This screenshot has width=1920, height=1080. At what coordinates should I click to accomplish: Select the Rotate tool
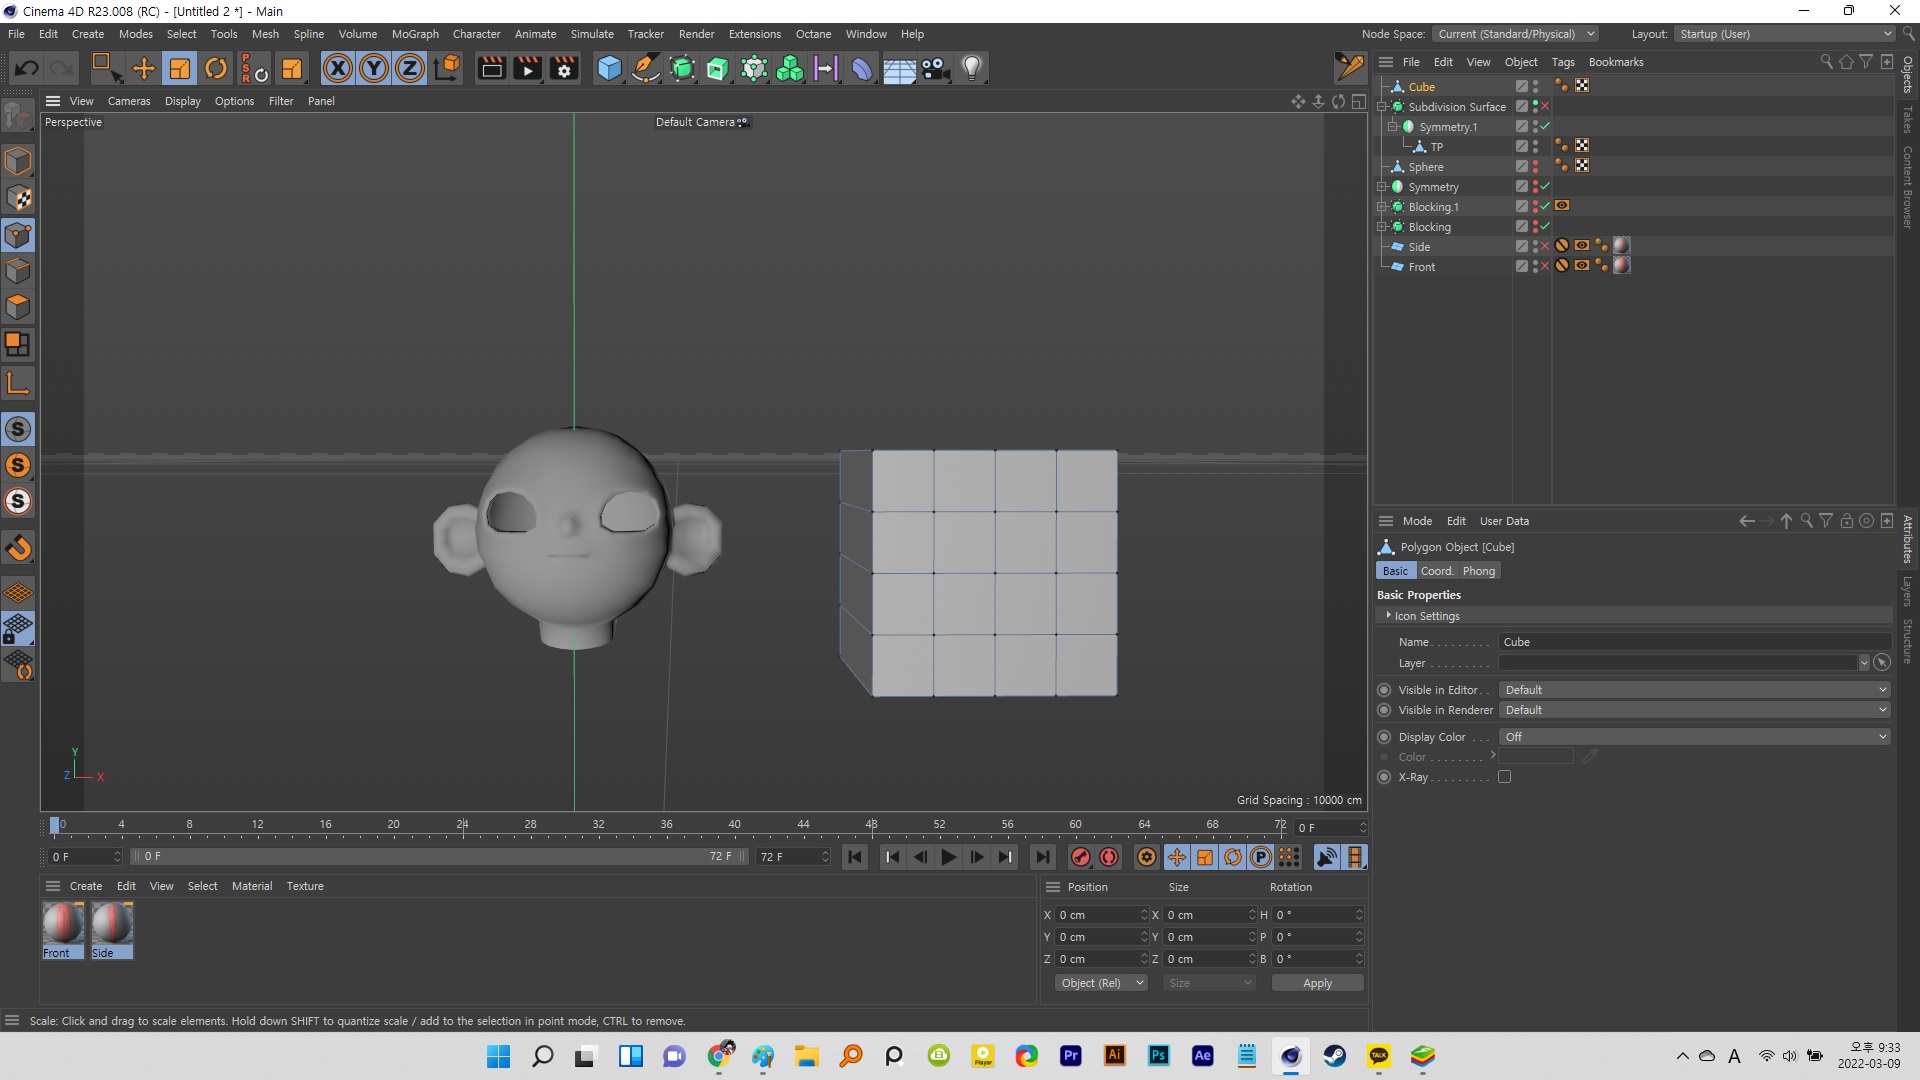(216, 68)
